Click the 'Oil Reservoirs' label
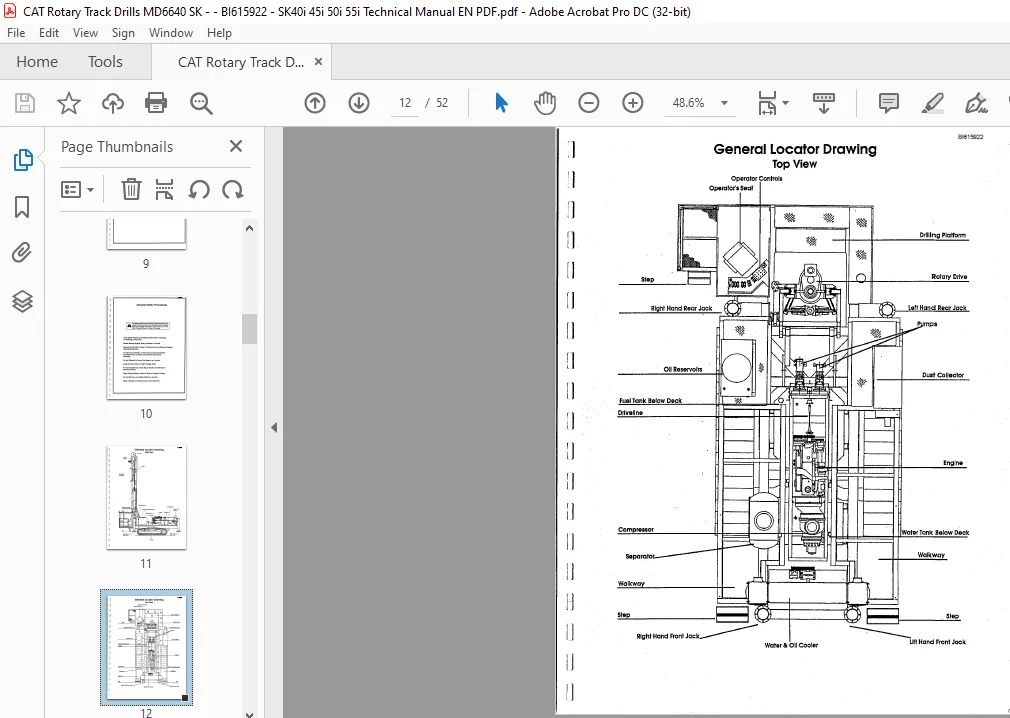Screen dimensions: 1010x718 683,369
